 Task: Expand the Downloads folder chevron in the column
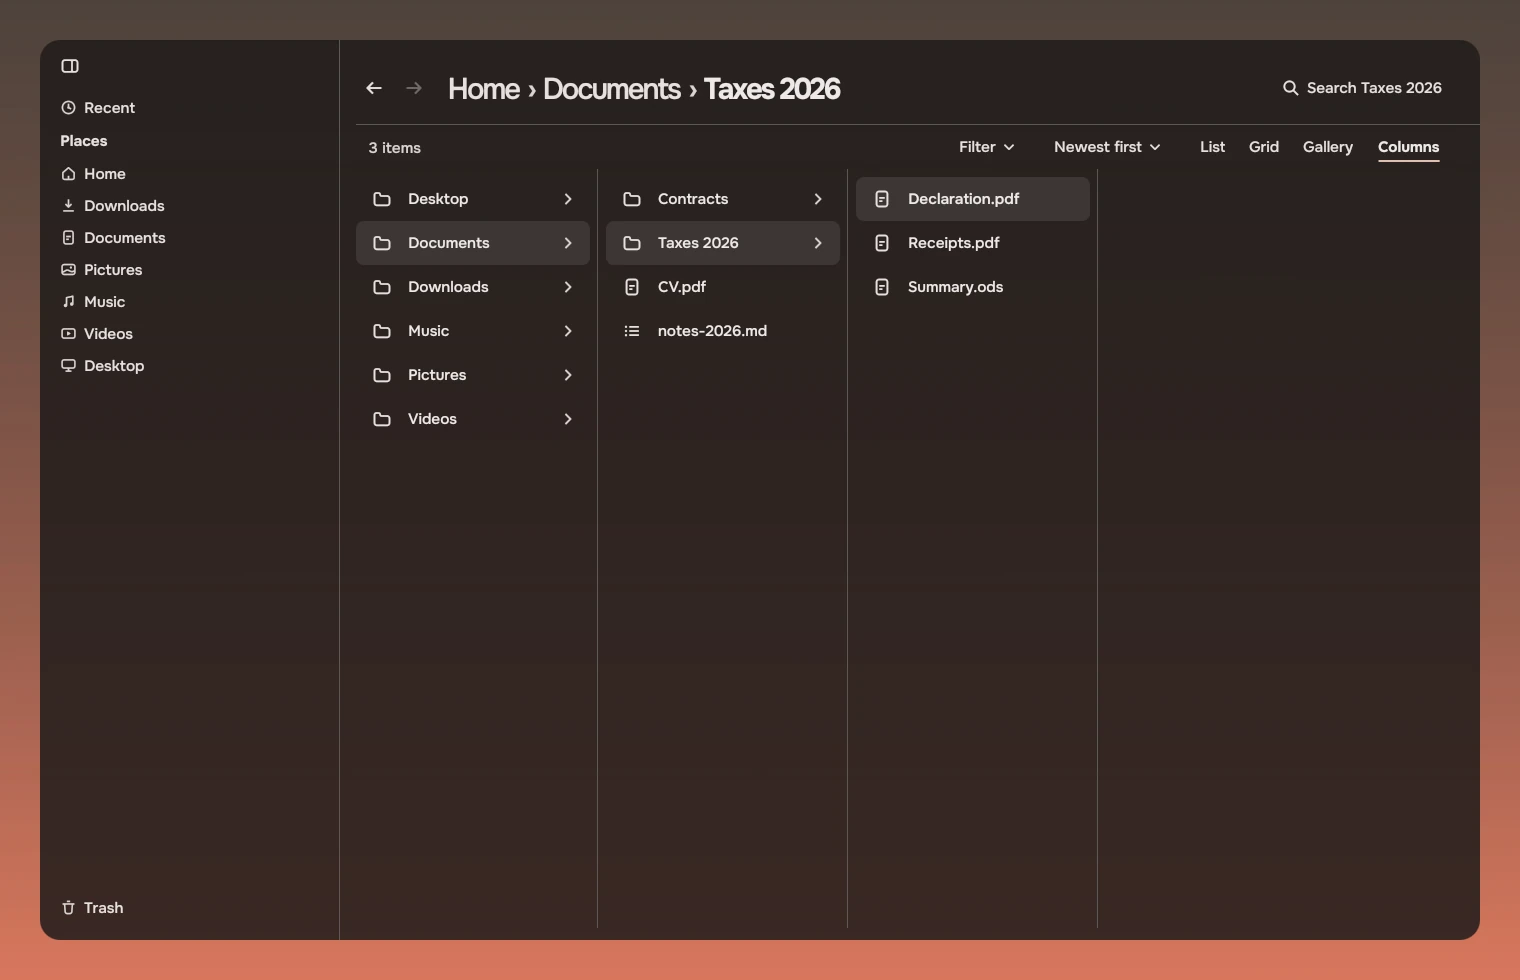[568, 287]
